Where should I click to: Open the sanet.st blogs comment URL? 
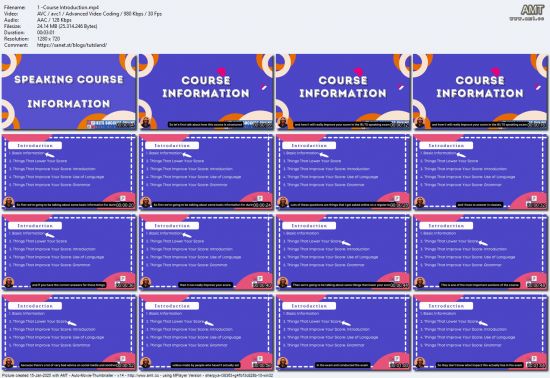point(72,45)
